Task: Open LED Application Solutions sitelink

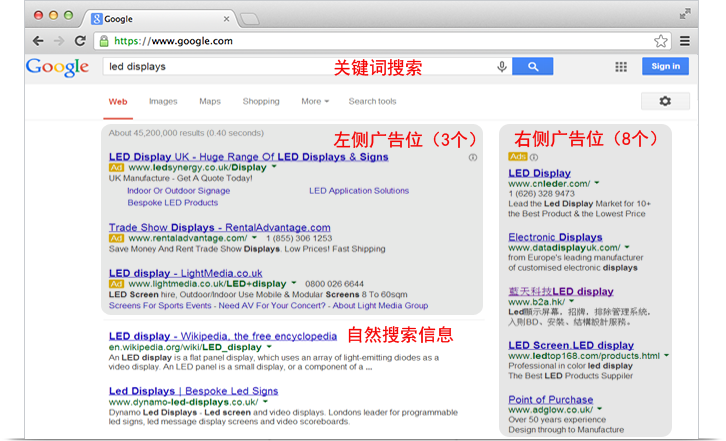Action: coord(359,191)
